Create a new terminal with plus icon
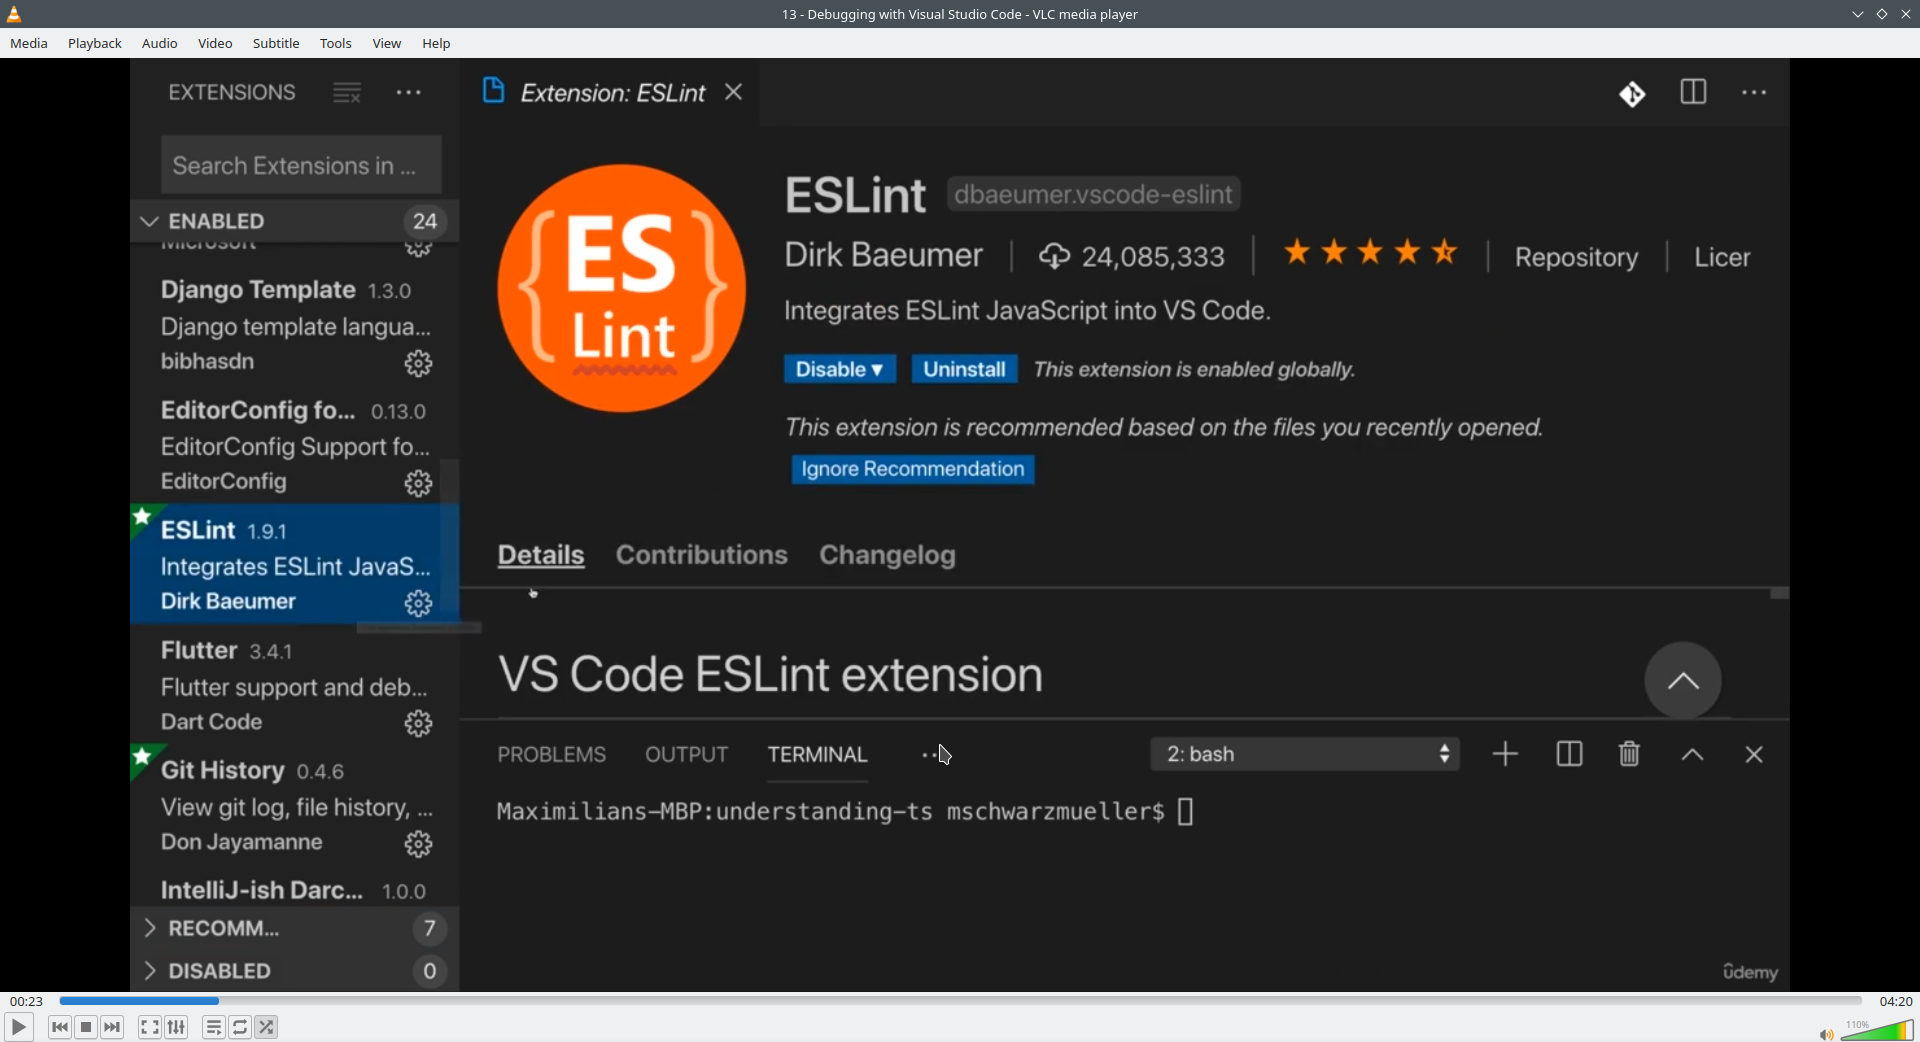Viewport: 1920px width, 1042px height. coord(1505,754)
